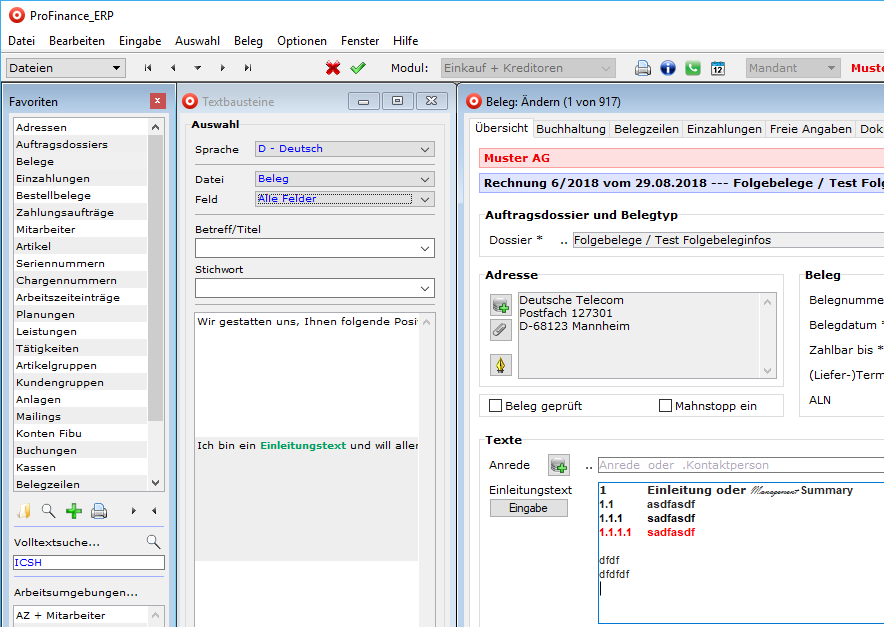Click the paperclip attachment icon in Adresse
The height and width of the screenshot is (627, 884).
point(500,329)
